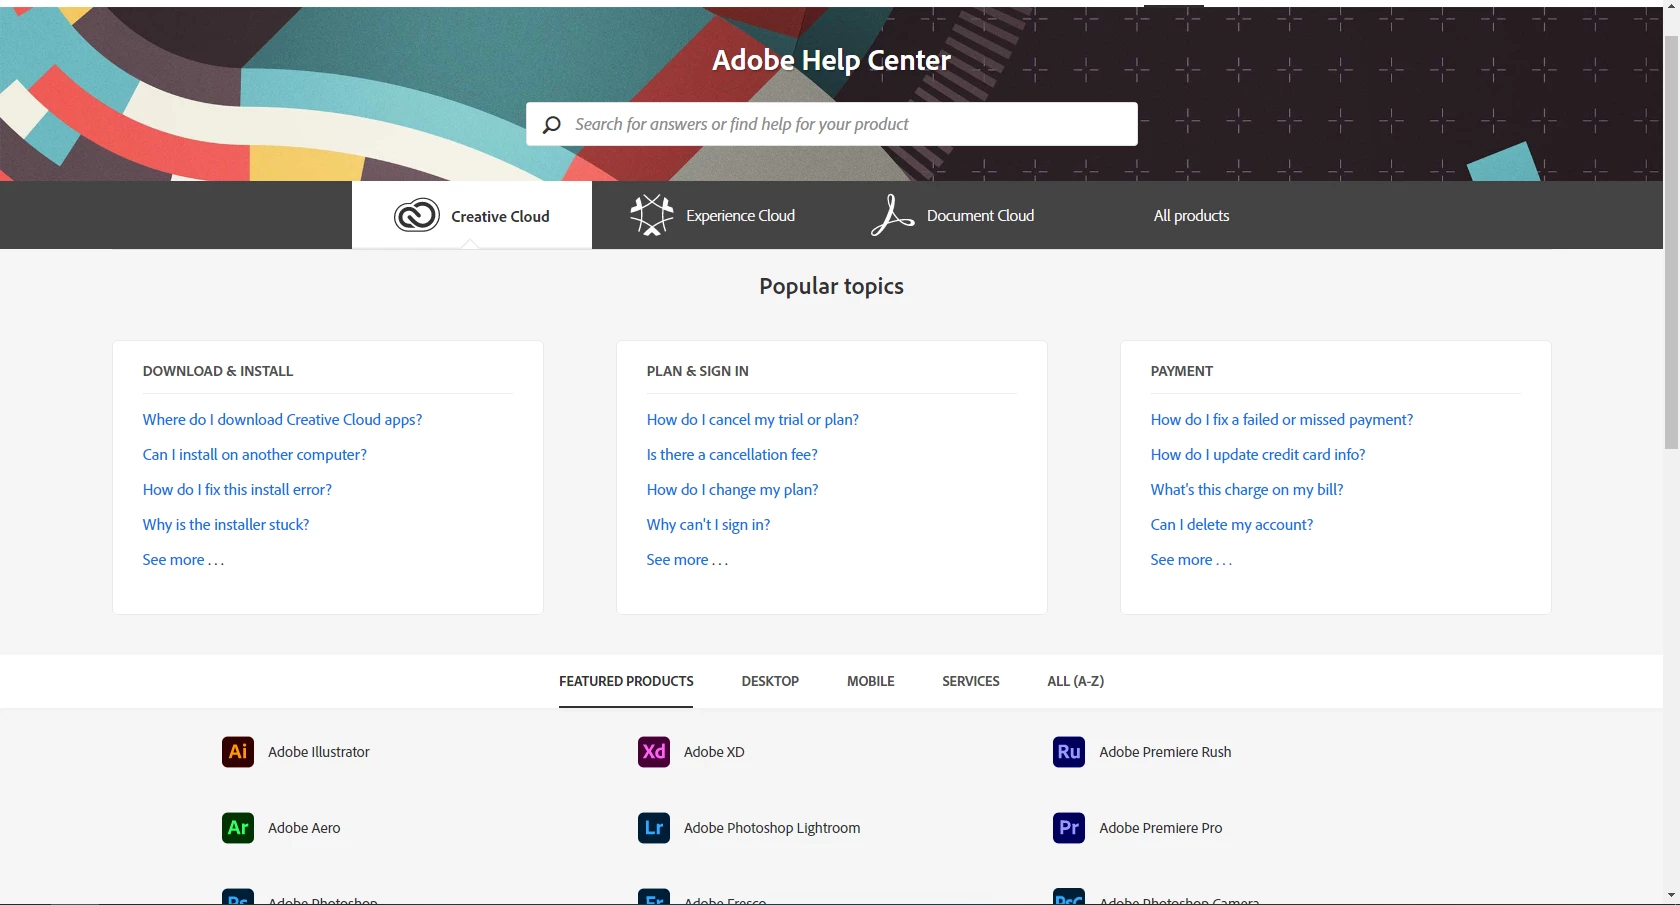Open 'How do I fix a failed or missed payment?'

(1282, 420)
